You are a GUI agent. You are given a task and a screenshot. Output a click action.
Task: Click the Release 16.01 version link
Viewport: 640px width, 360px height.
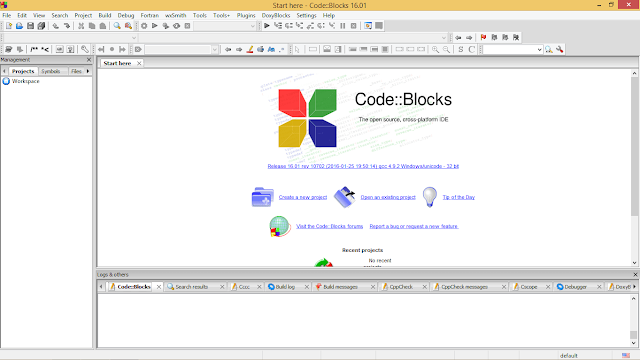[x=363, y=166]
